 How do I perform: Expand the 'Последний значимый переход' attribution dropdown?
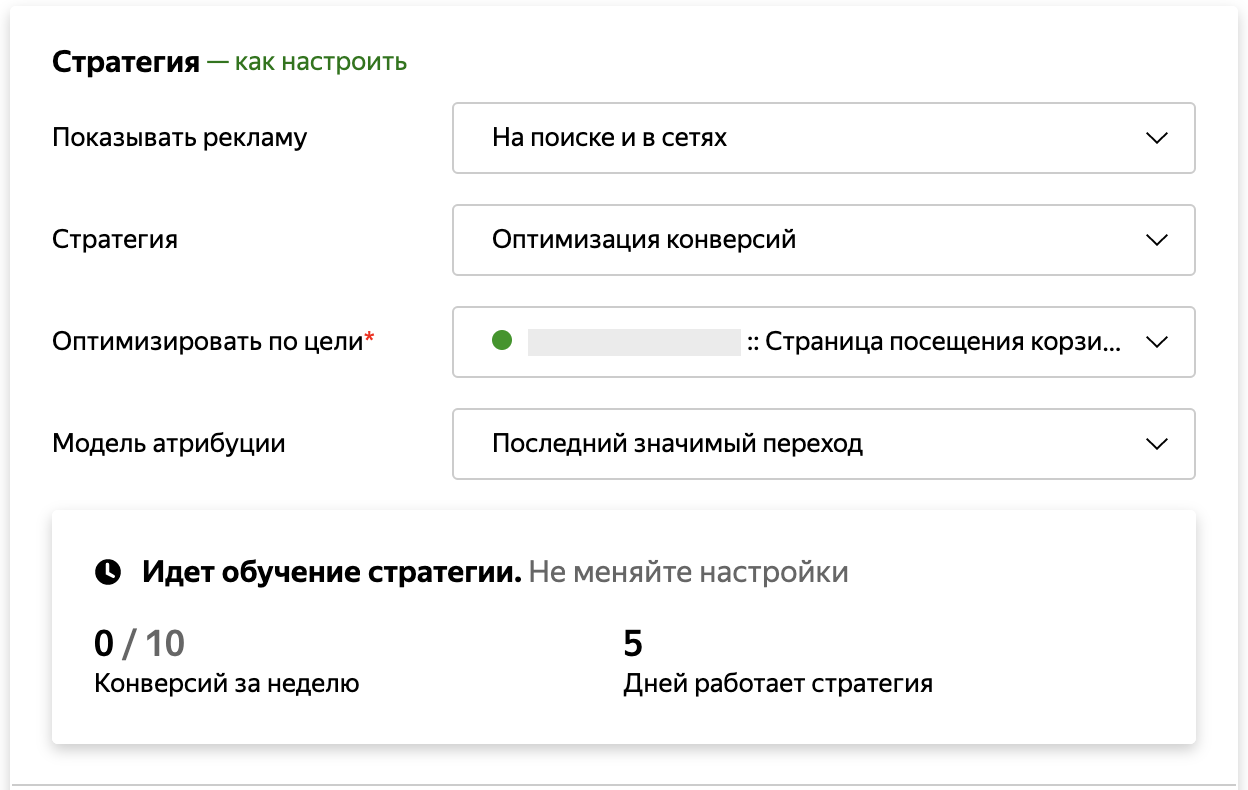pyautogui.click(x=800, y=444)
